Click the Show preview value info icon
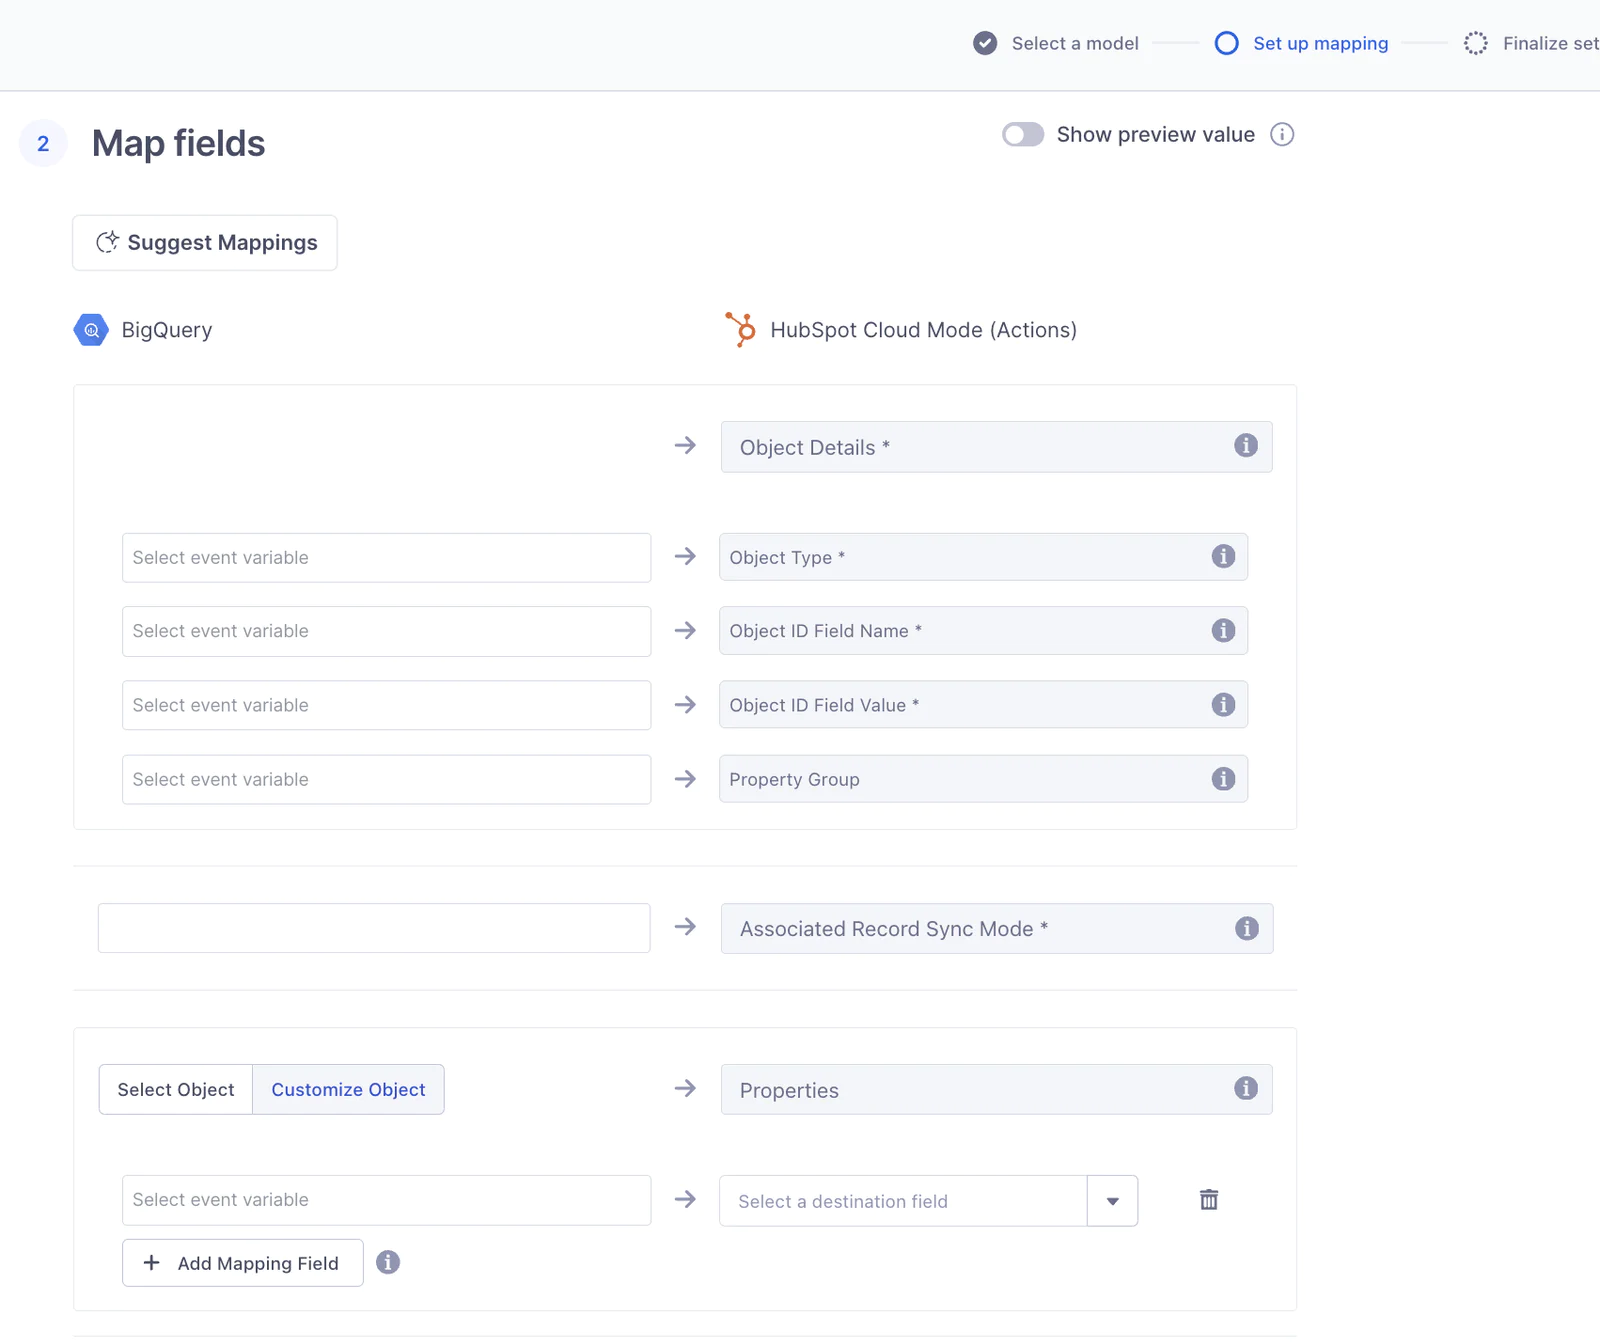Screen dimensions: 1600x1342 (1282, 134)
